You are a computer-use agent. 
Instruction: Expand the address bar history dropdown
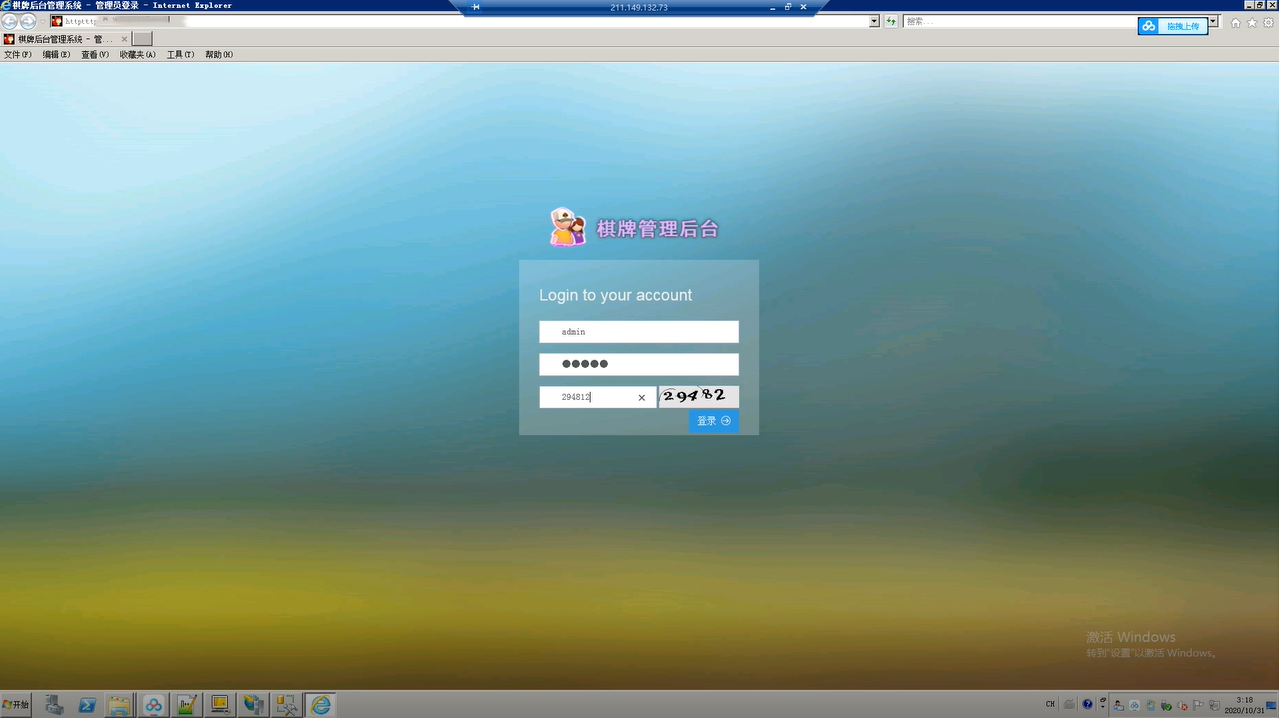[x=874, y=21]
